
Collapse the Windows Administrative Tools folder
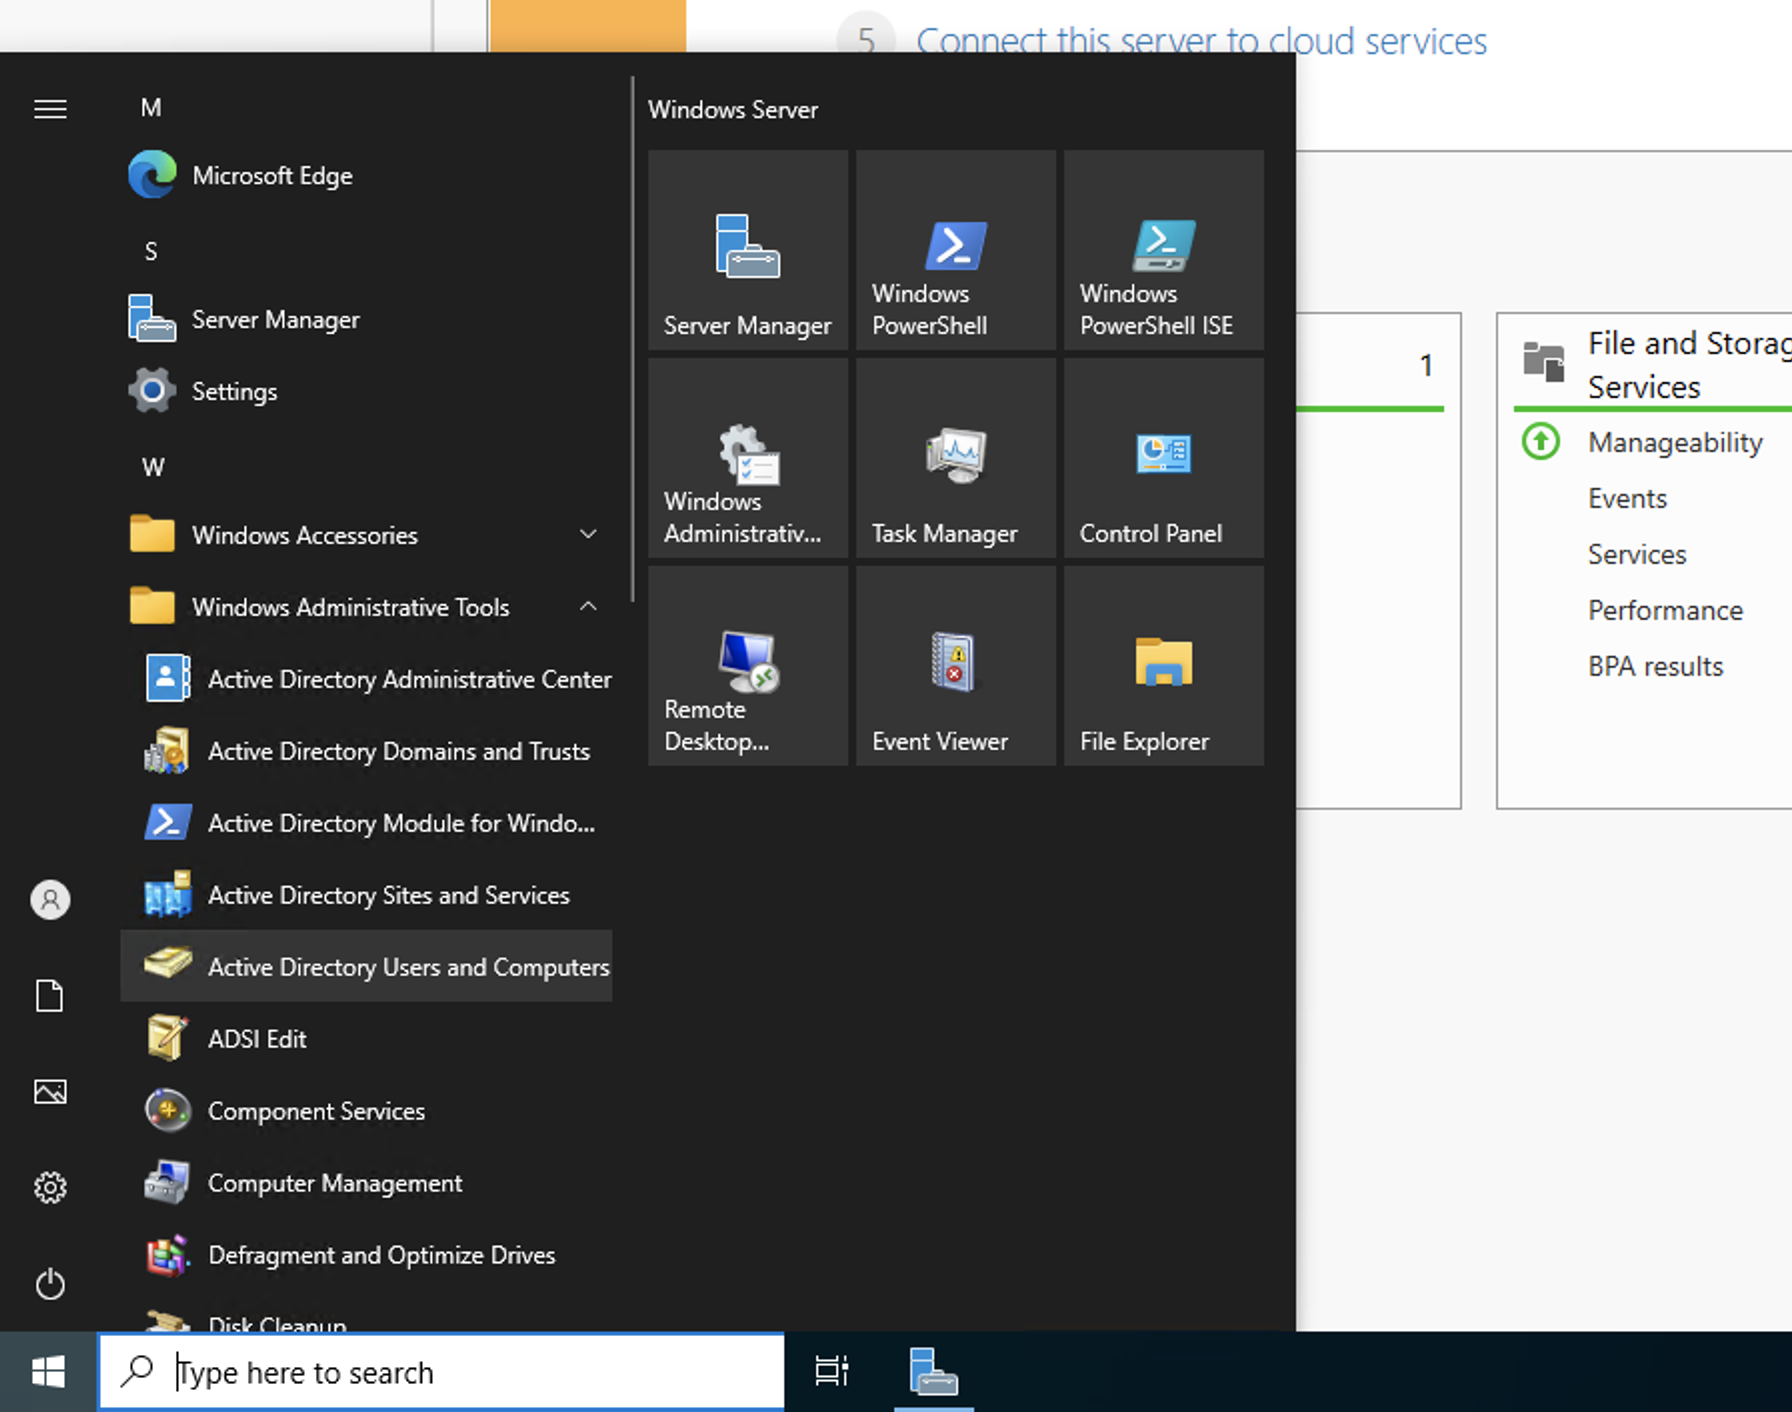(366, 608)
